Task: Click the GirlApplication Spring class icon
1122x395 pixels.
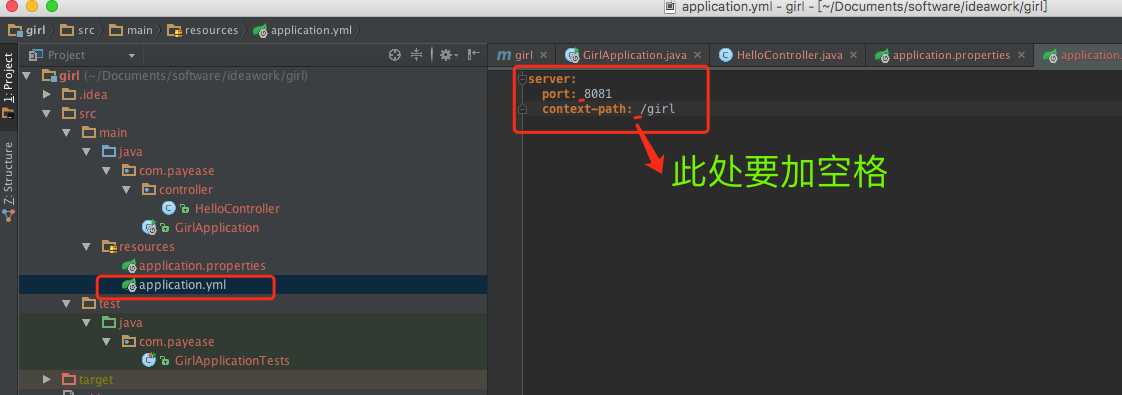Action: tap(150, 228)
